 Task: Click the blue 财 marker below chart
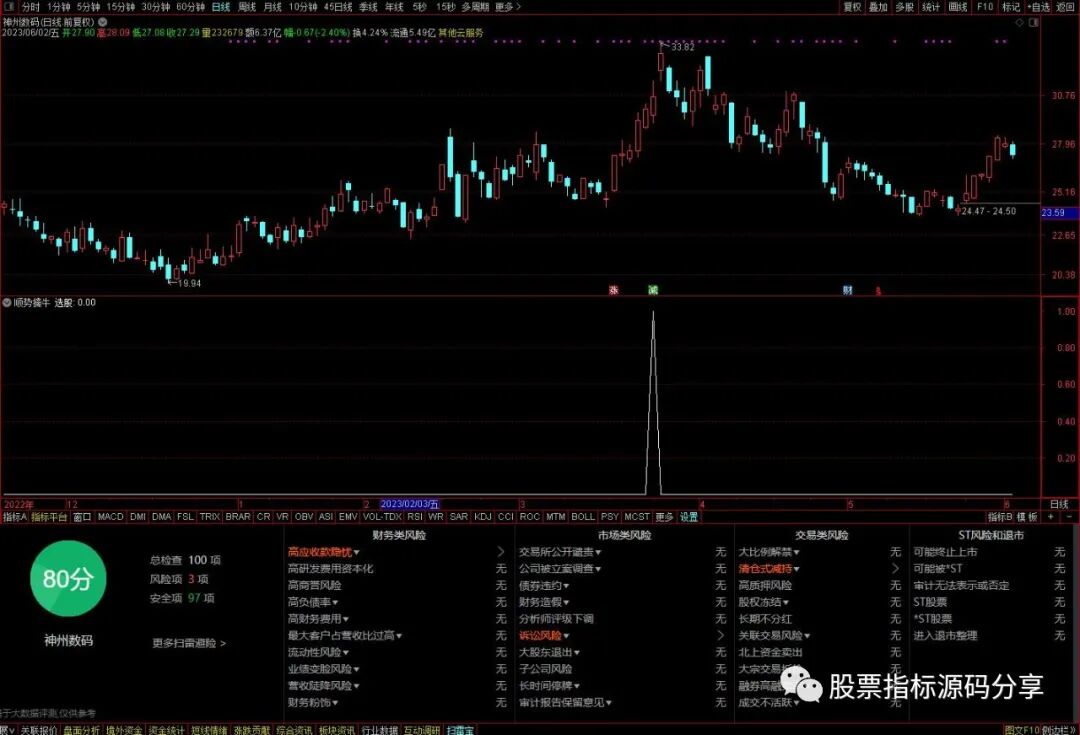tap(847, 290)
